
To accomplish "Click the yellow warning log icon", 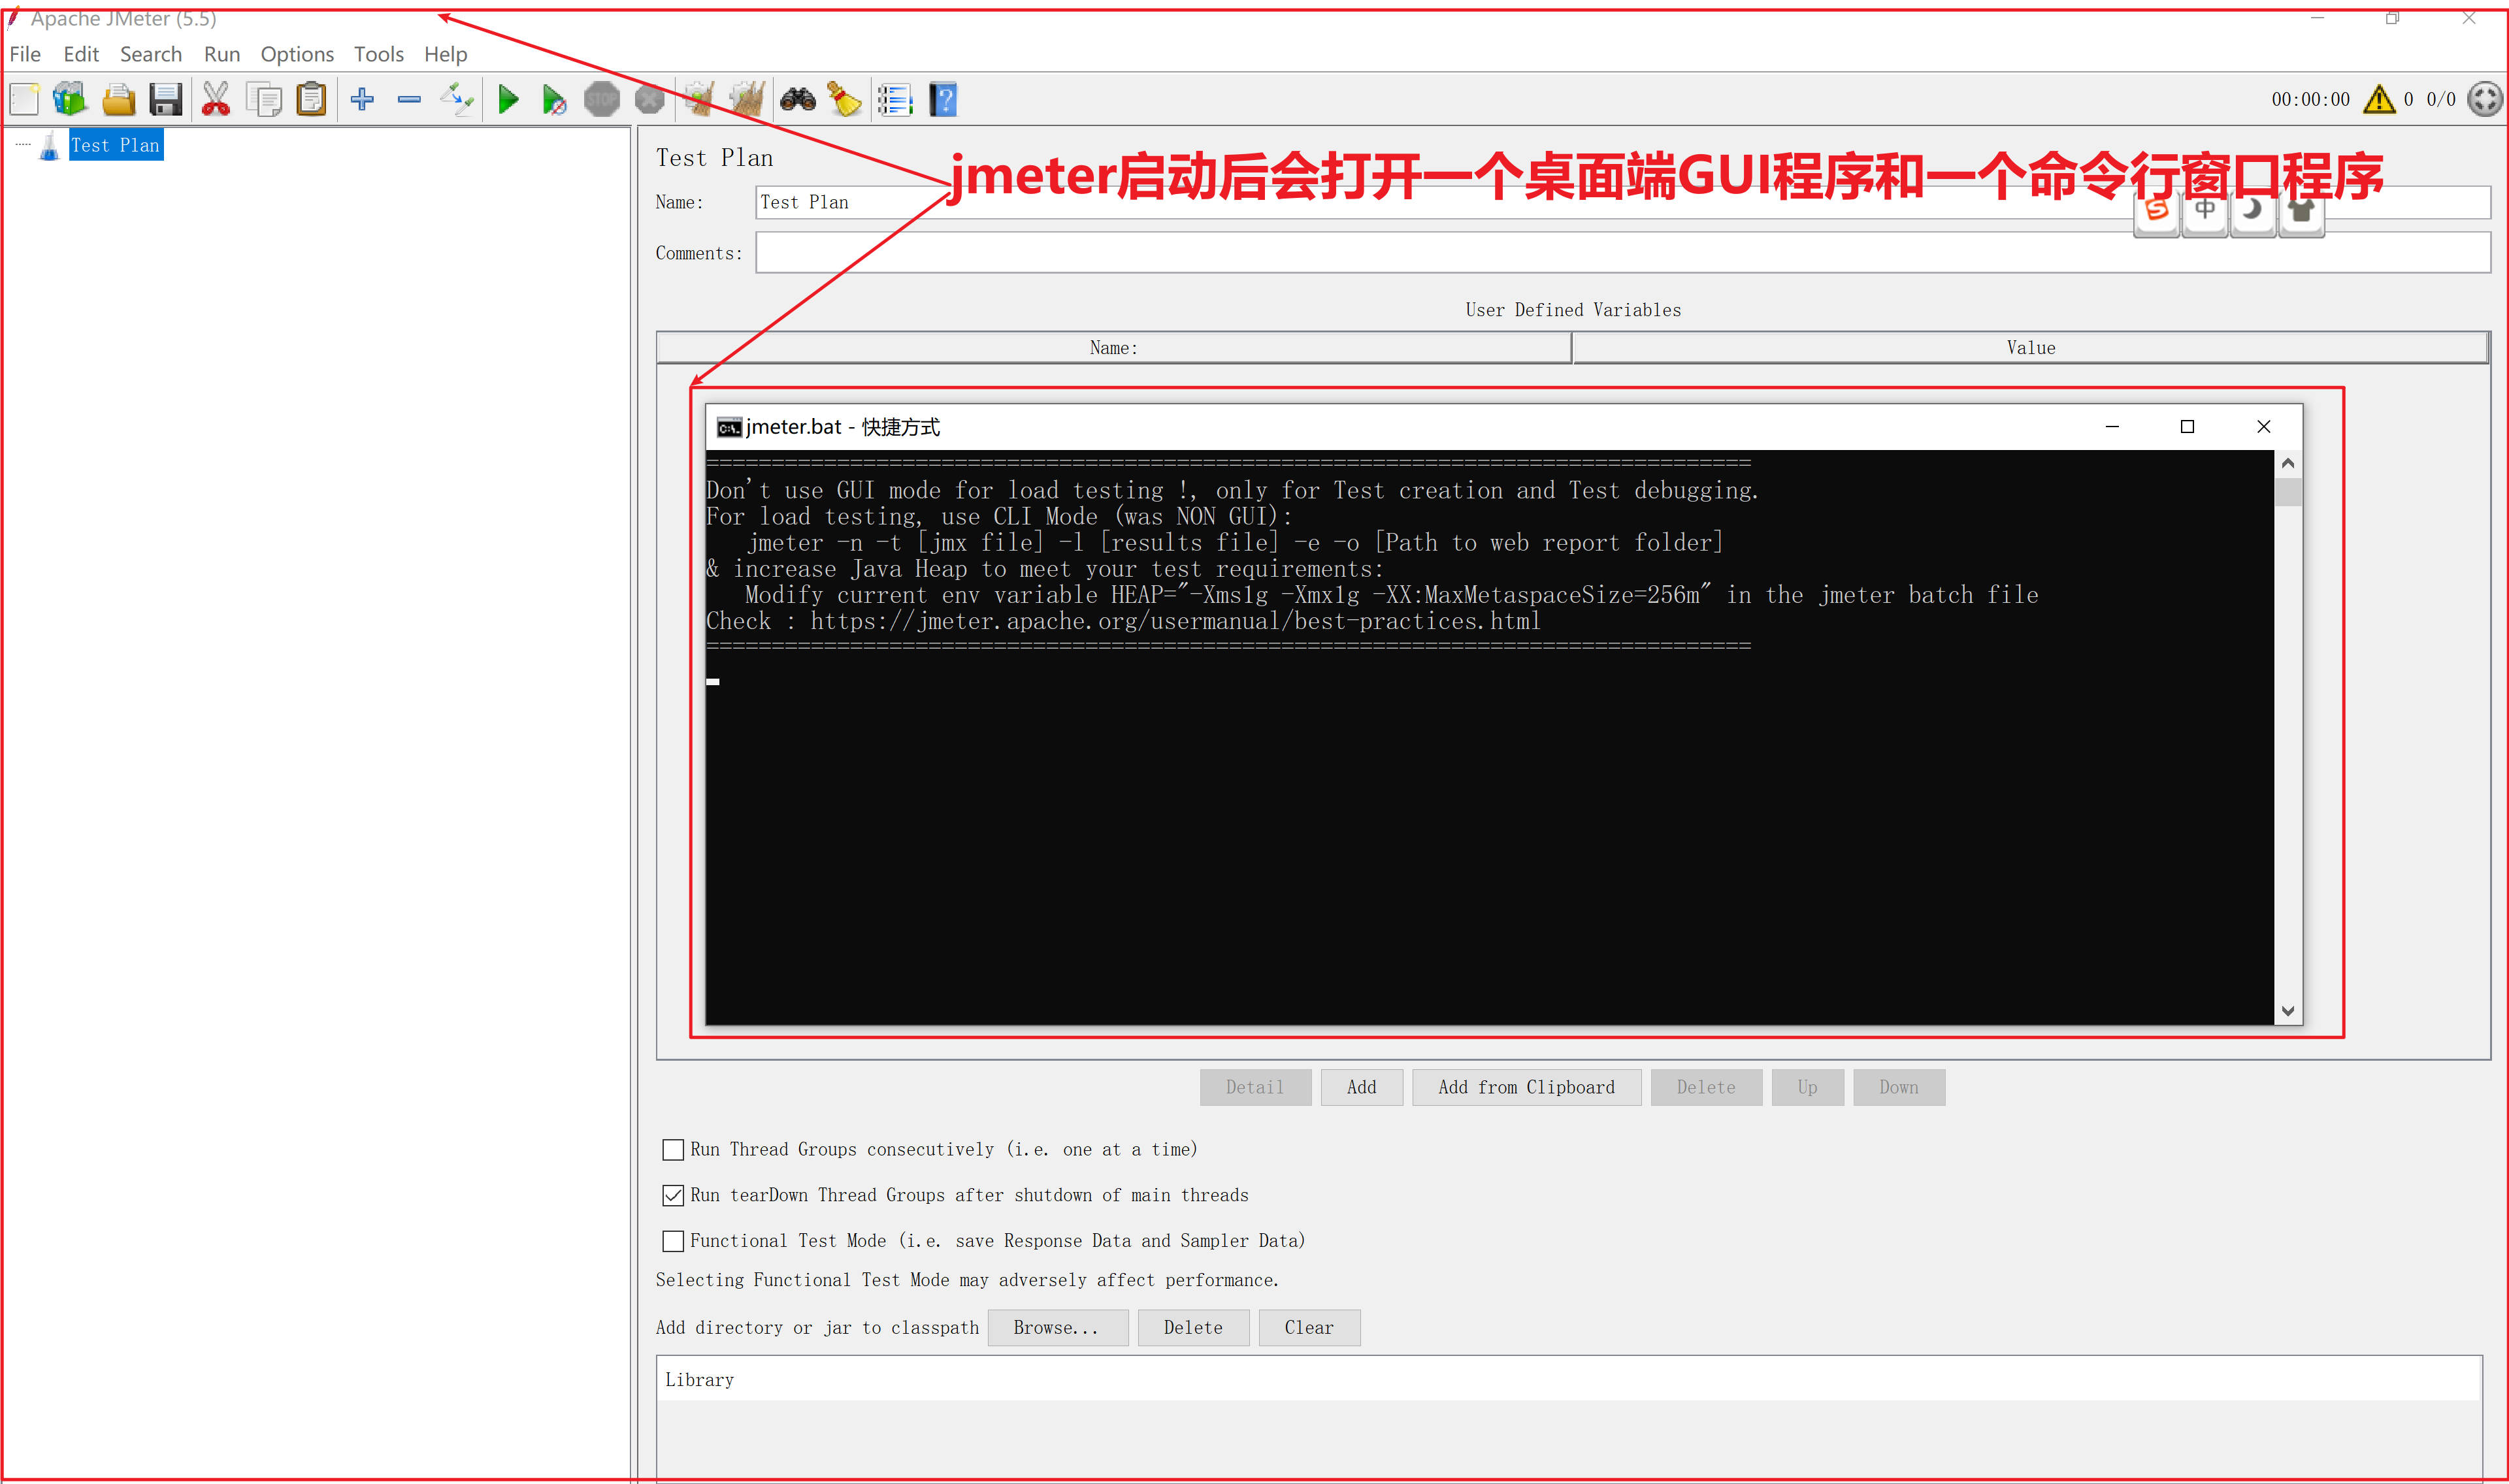I will pyautogui.click(x=2379, y=99).
